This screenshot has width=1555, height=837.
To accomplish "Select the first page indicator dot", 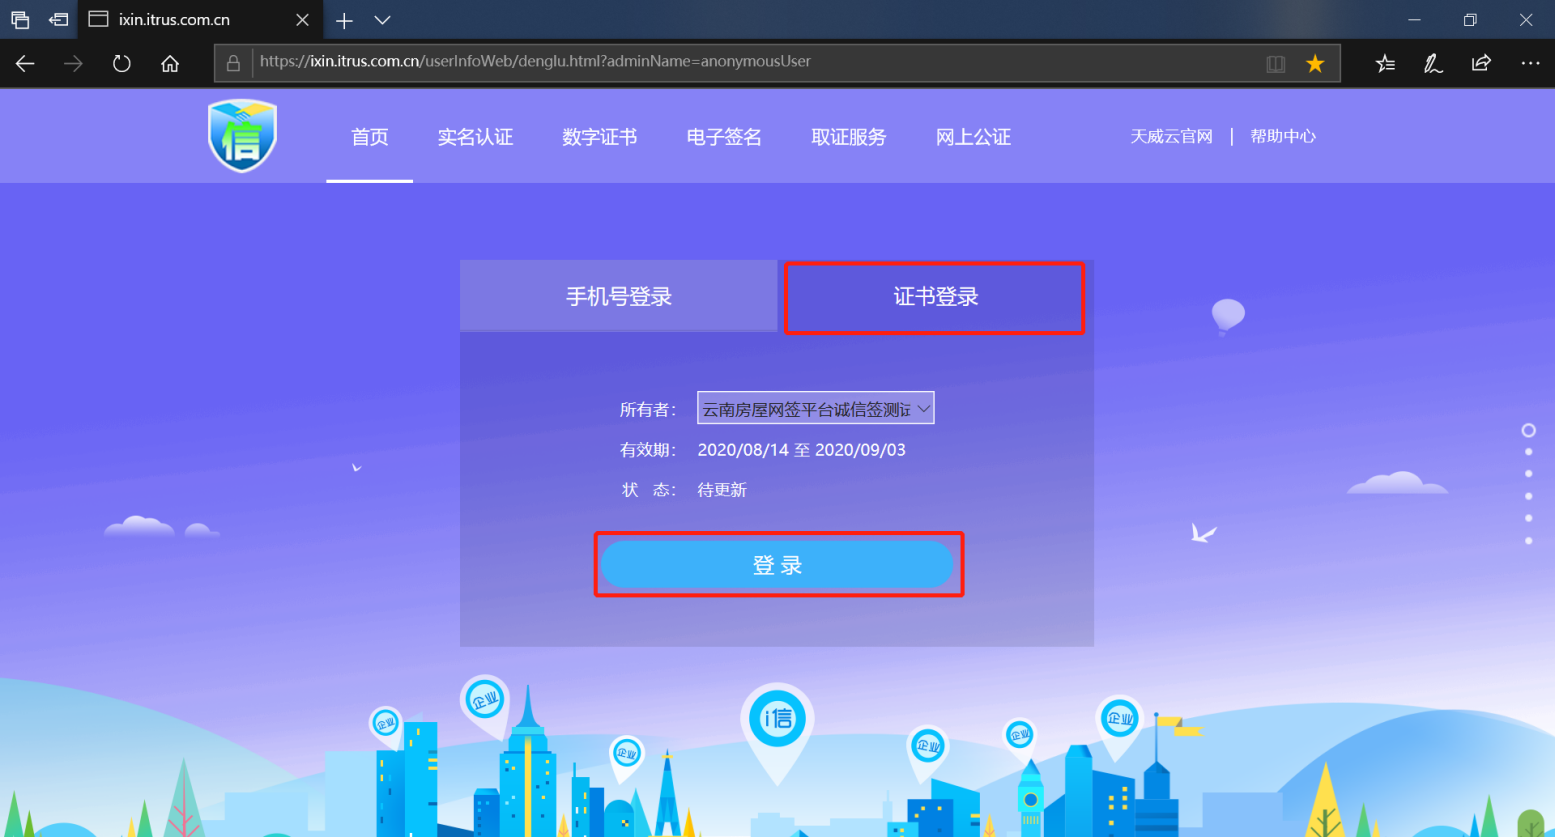I will click(1528, 430).
